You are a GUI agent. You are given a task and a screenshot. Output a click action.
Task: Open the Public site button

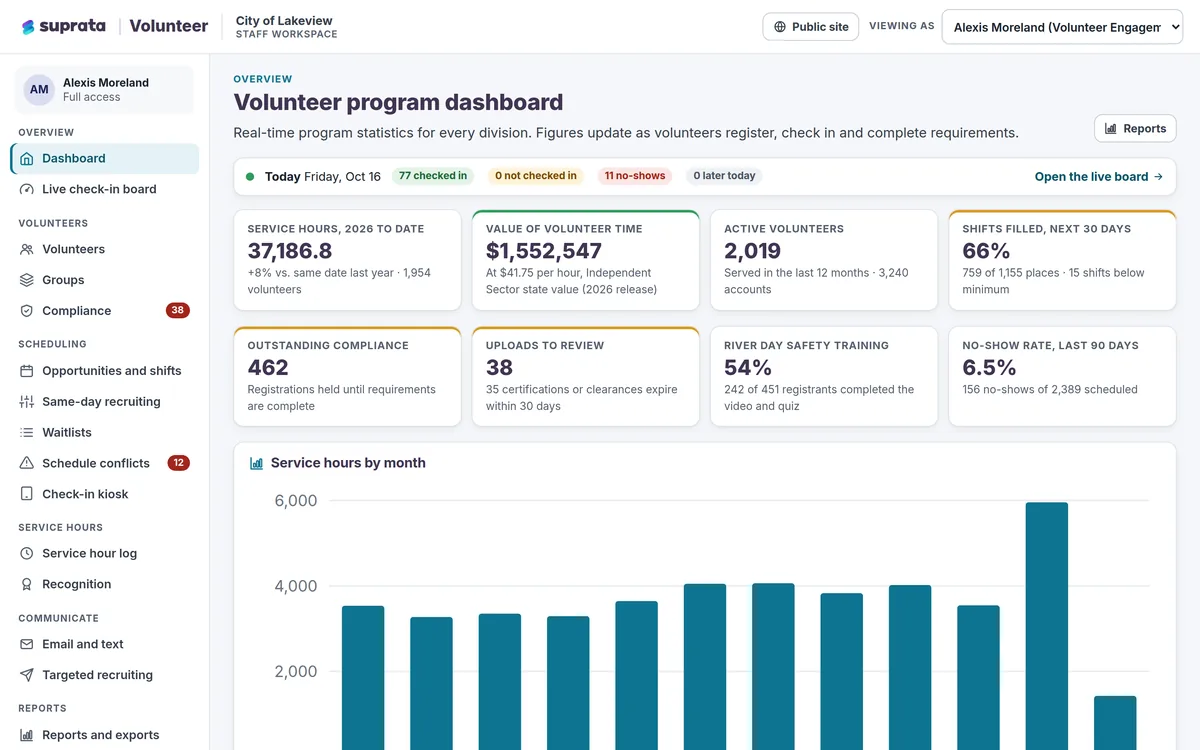811,27
